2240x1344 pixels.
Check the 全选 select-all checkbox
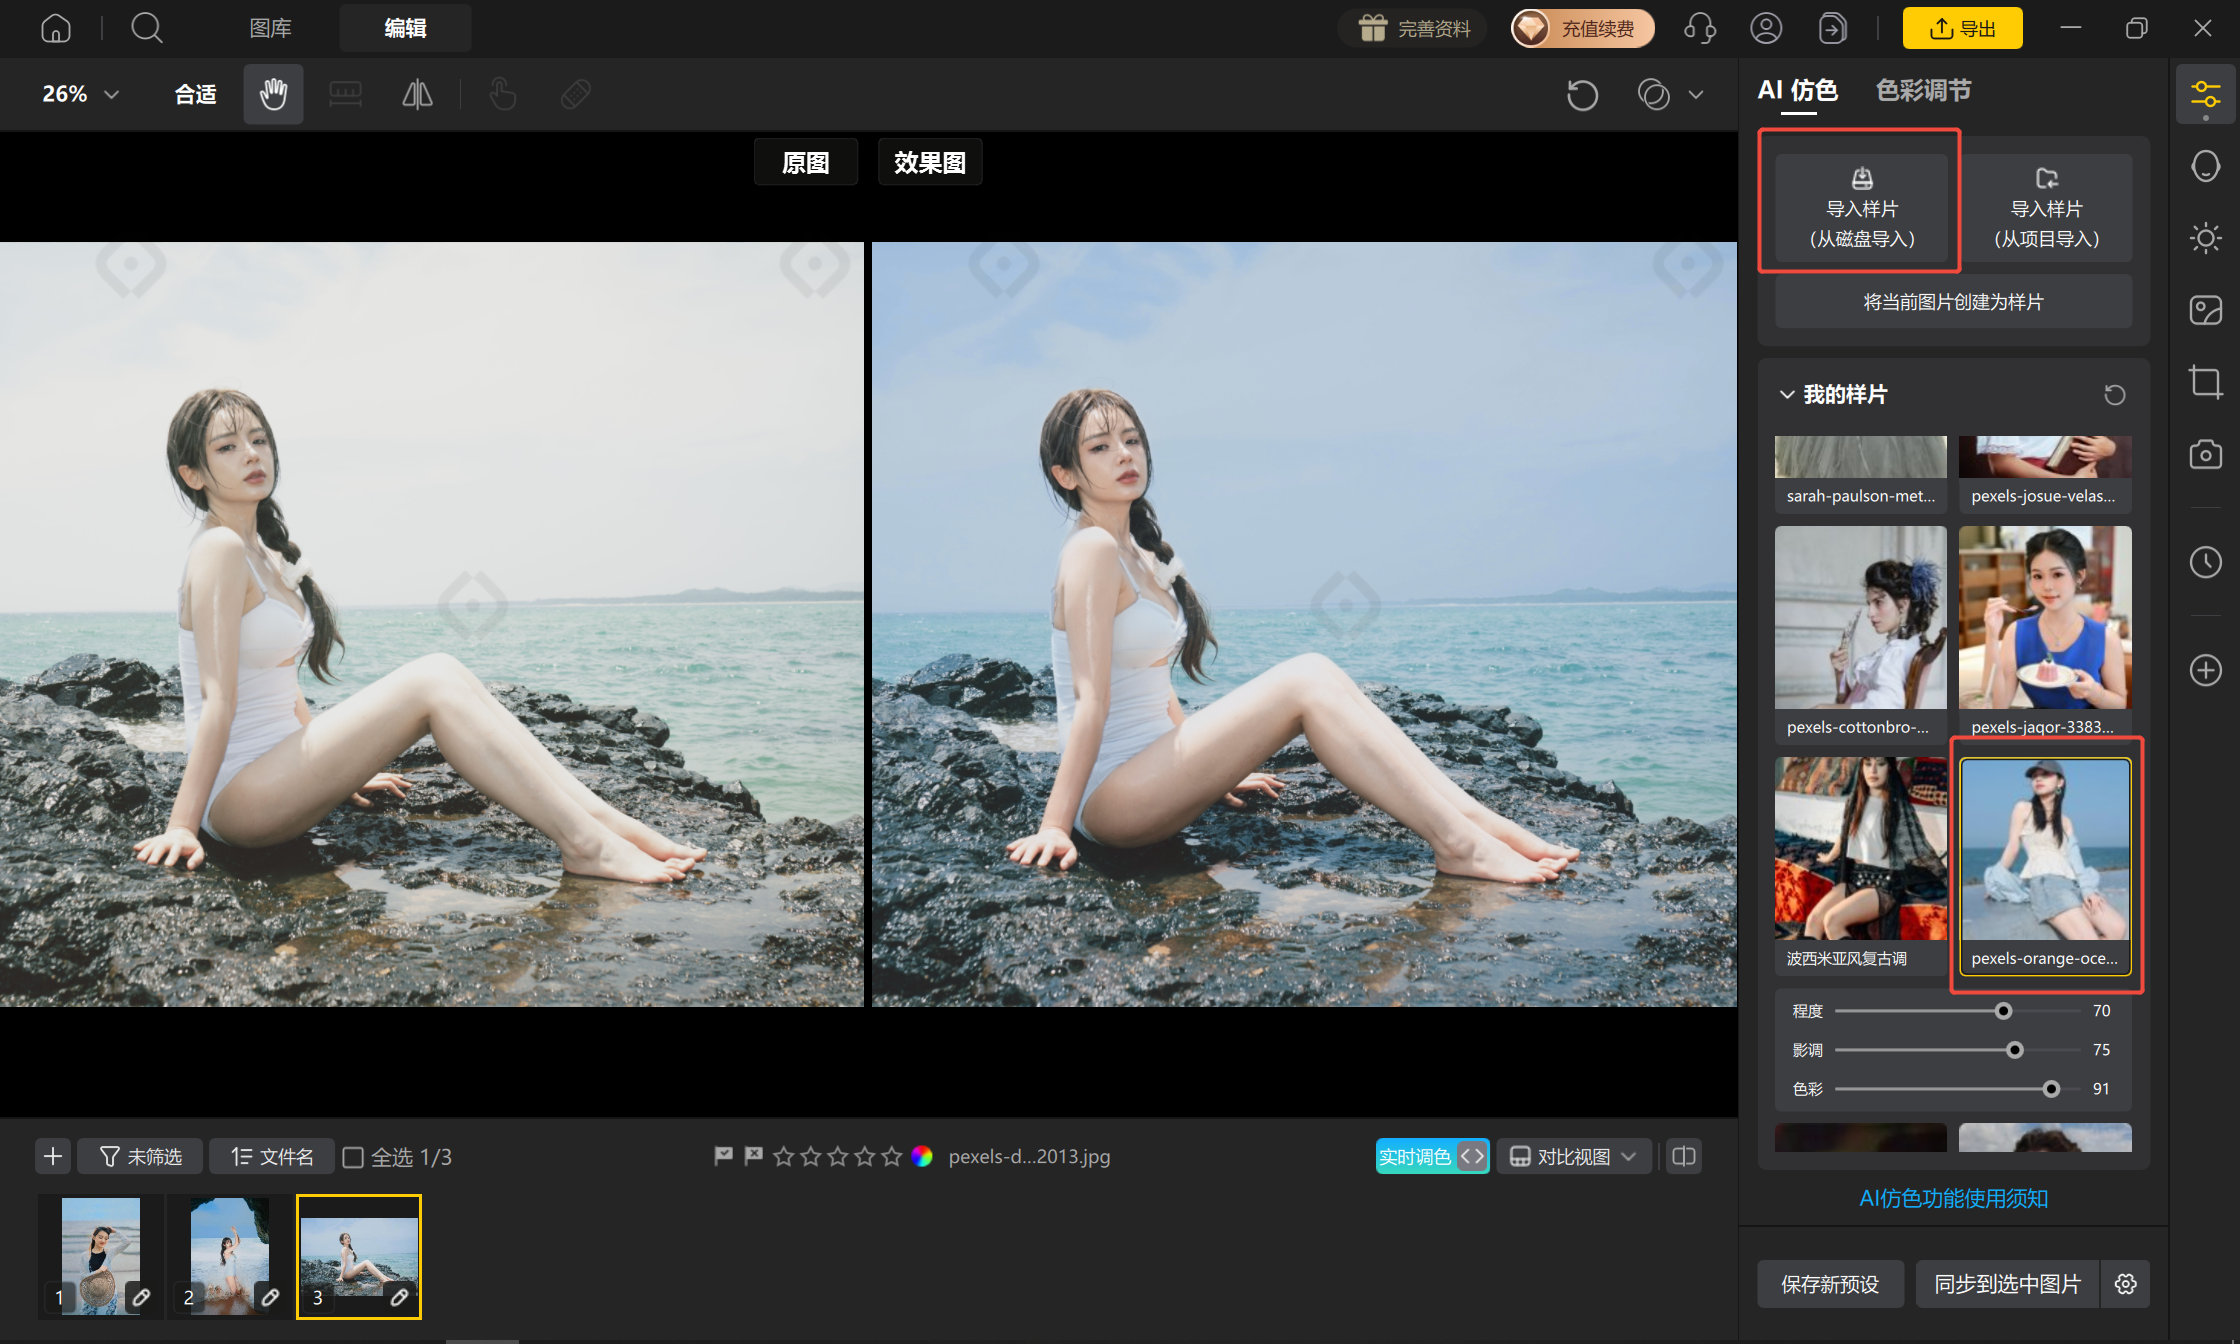(x=353, y=1157)
